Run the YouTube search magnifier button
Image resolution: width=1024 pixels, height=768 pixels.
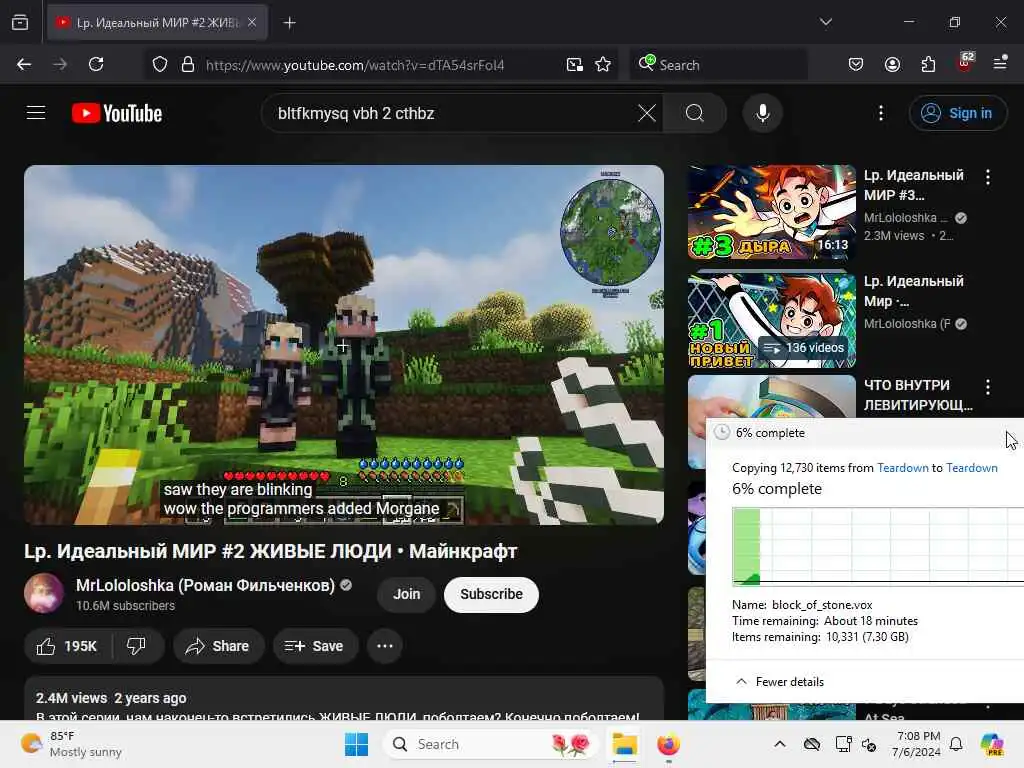click(x=695, y=114)
